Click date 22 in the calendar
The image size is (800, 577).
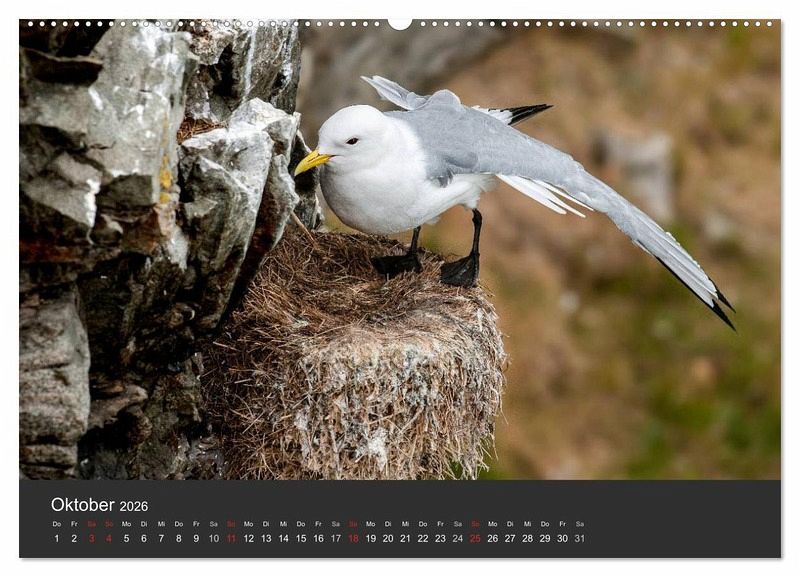(x=422, y=538)
